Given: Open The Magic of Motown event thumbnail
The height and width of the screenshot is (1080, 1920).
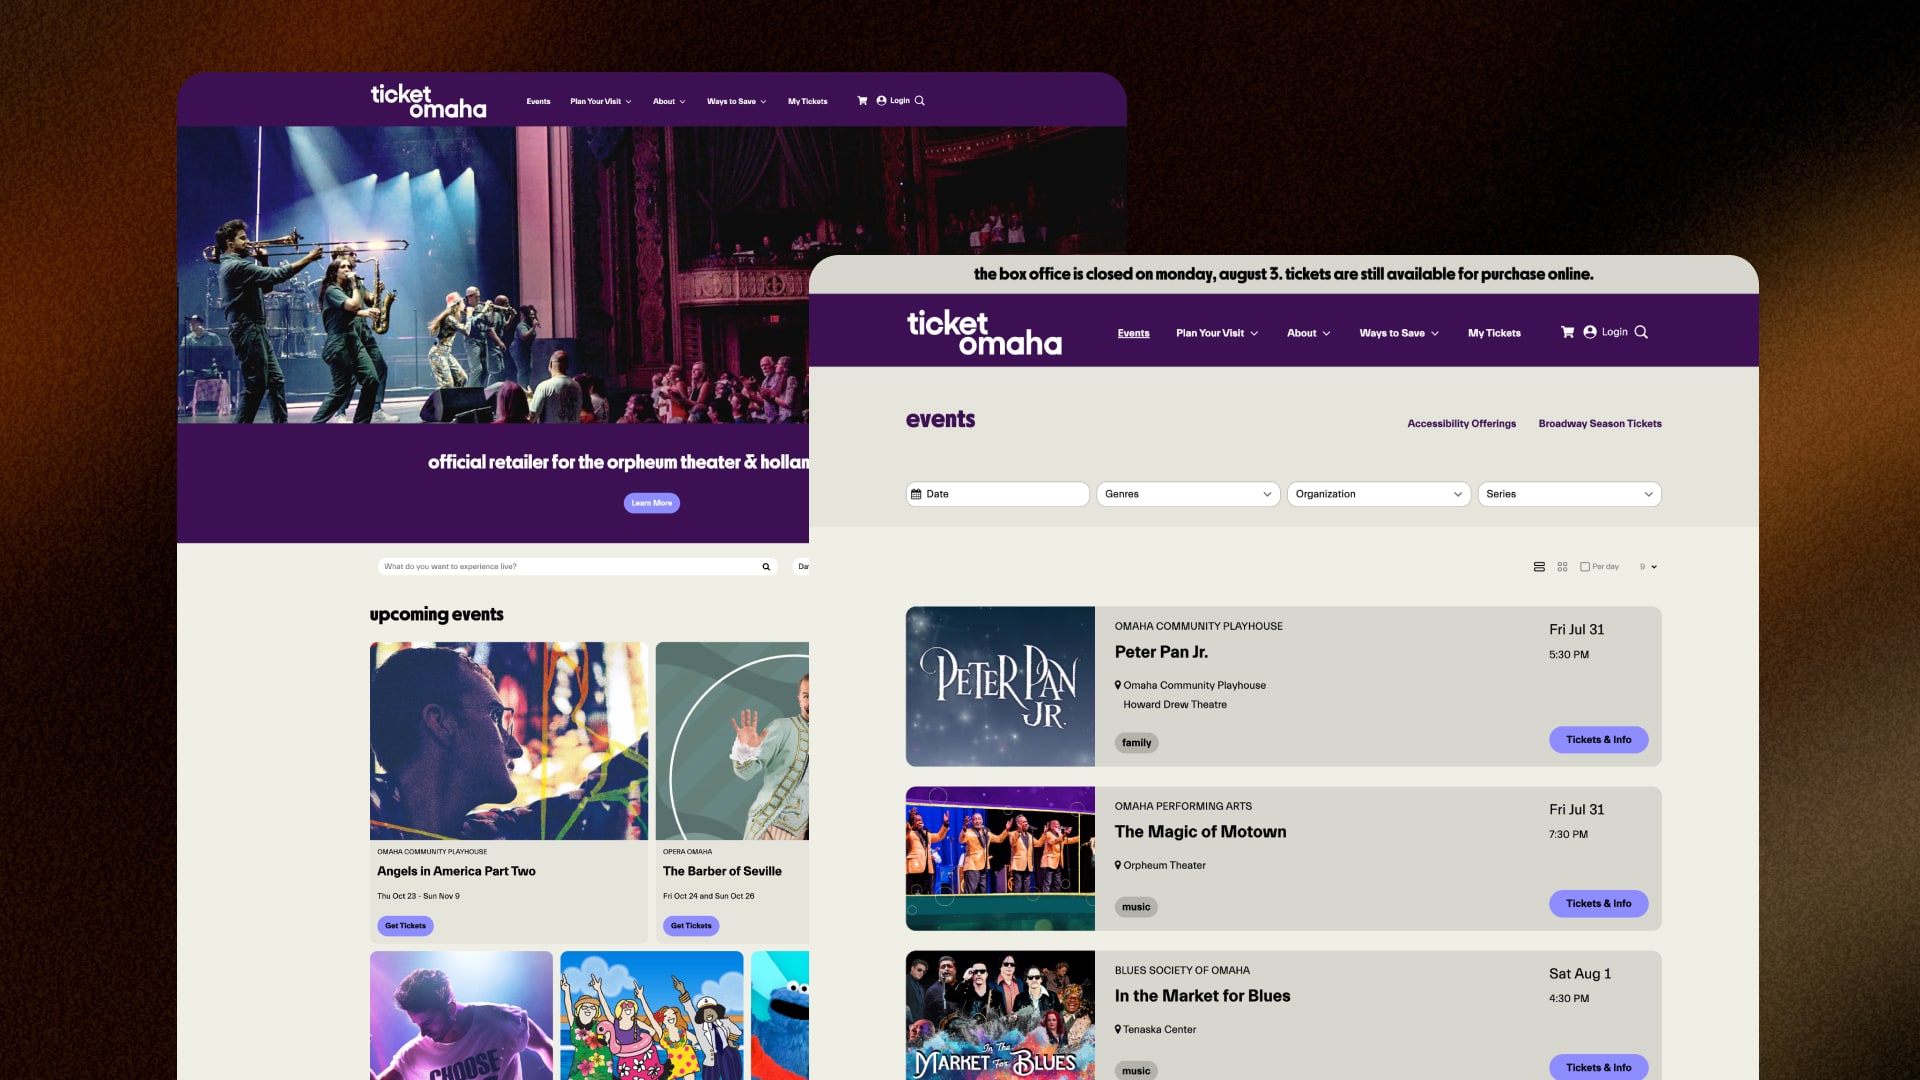Looking at the screenshot, I should click(x=1000, y=859).
